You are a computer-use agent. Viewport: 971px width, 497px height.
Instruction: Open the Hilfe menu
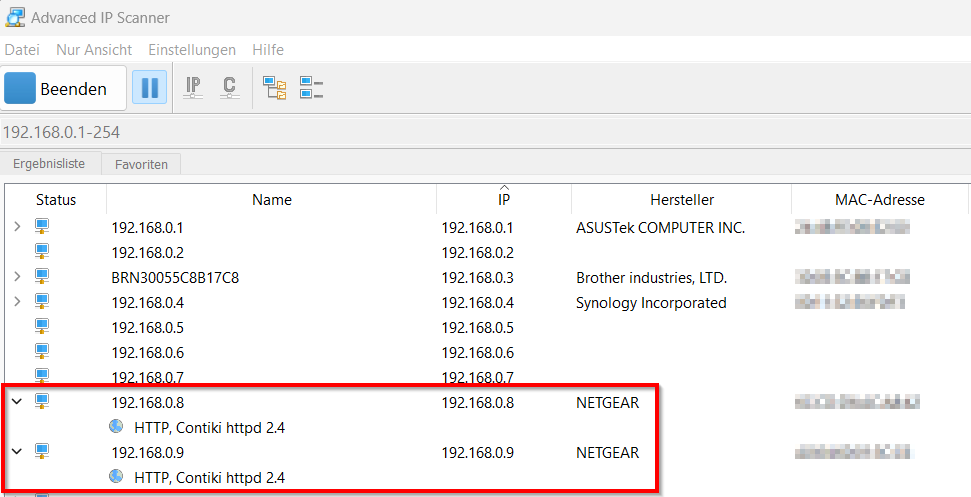coord(268,50)
